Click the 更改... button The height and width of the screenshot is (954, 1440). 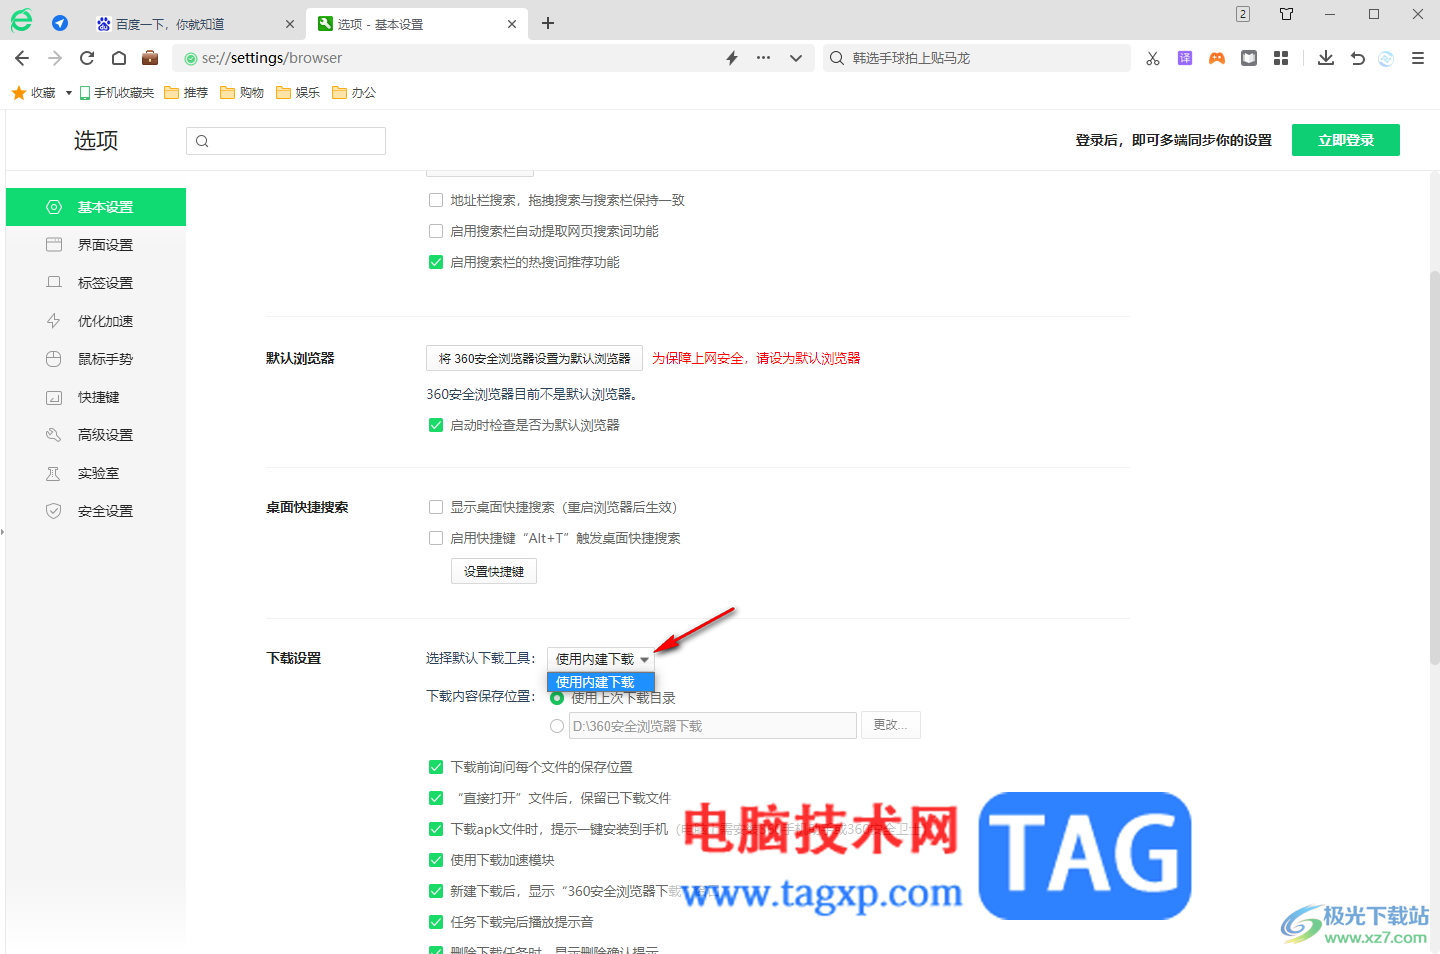890,725
